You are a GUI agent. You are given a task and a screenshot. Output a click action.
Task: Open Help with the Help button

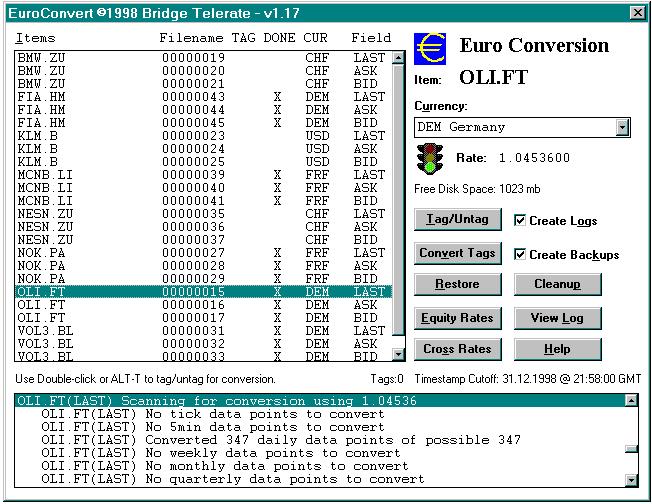coord(557,350)
